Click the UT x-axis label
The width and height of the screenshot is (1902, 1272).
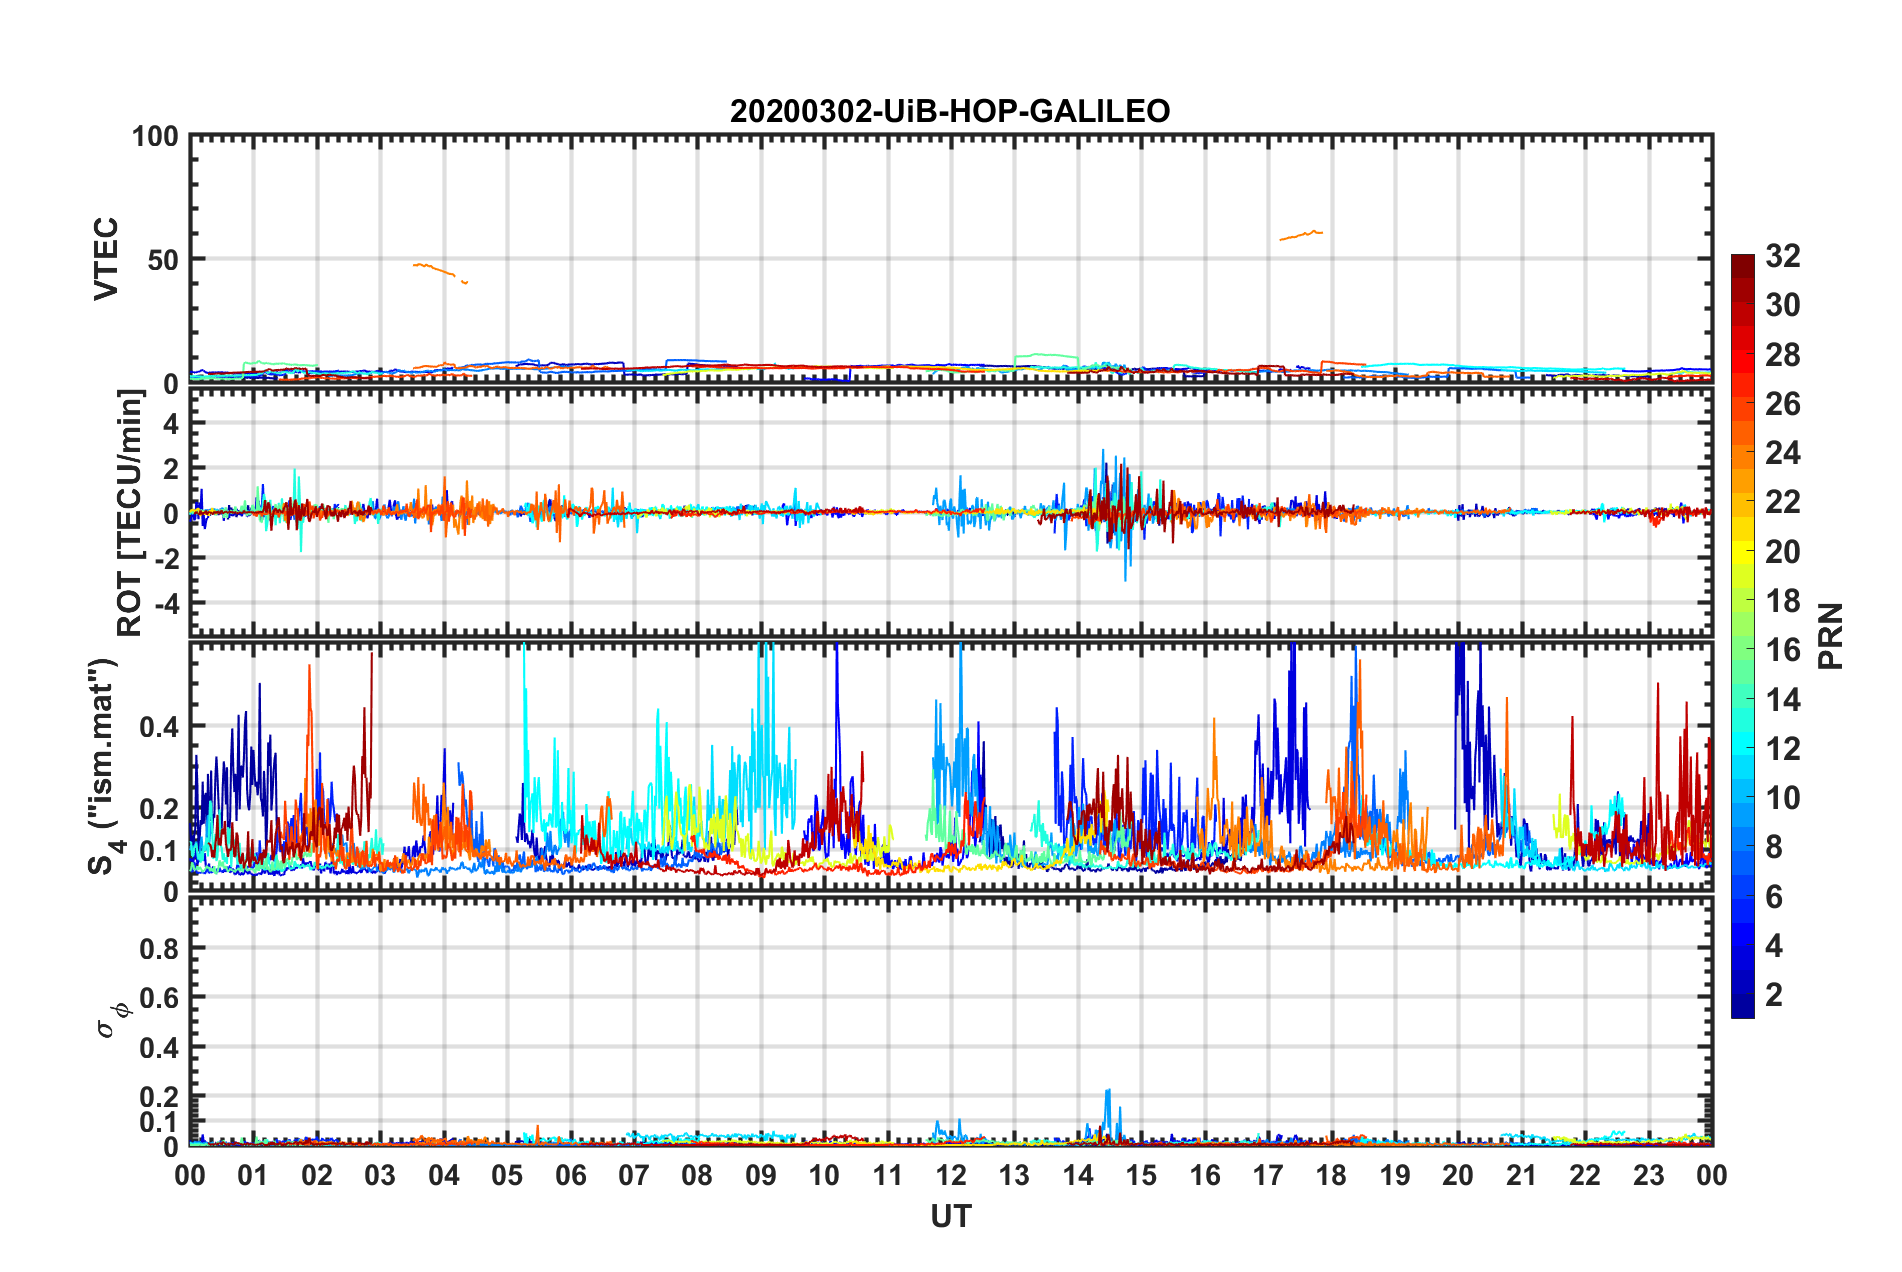[x=951, y=1216]
